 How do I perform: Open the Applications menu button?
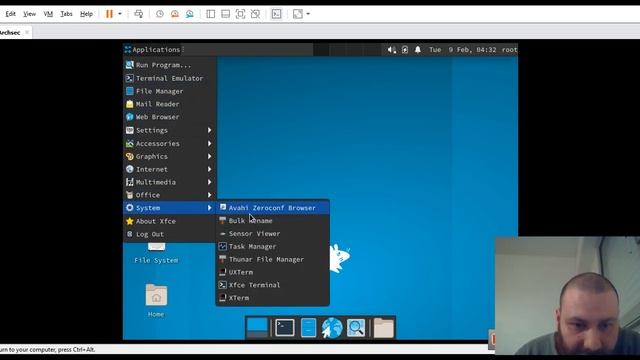[152, 49]
